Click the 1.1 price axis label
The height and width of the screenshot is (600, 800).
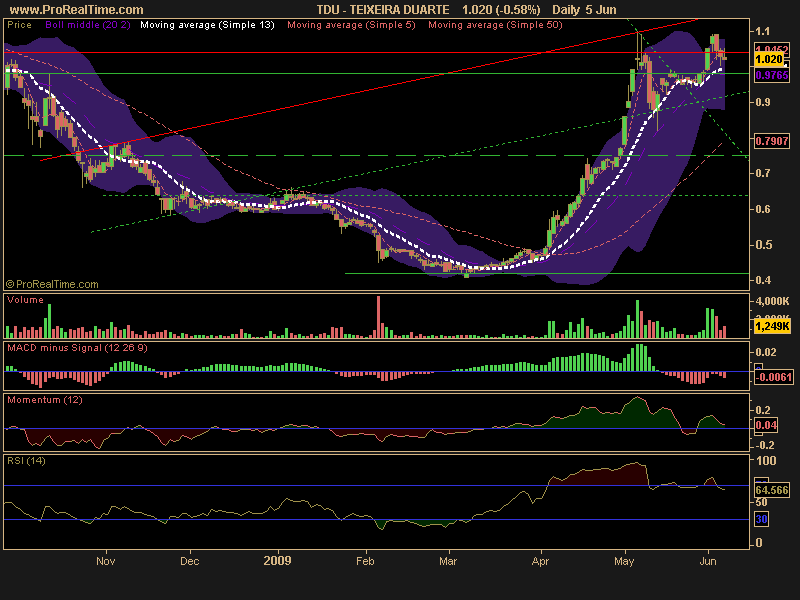(763, 32)
